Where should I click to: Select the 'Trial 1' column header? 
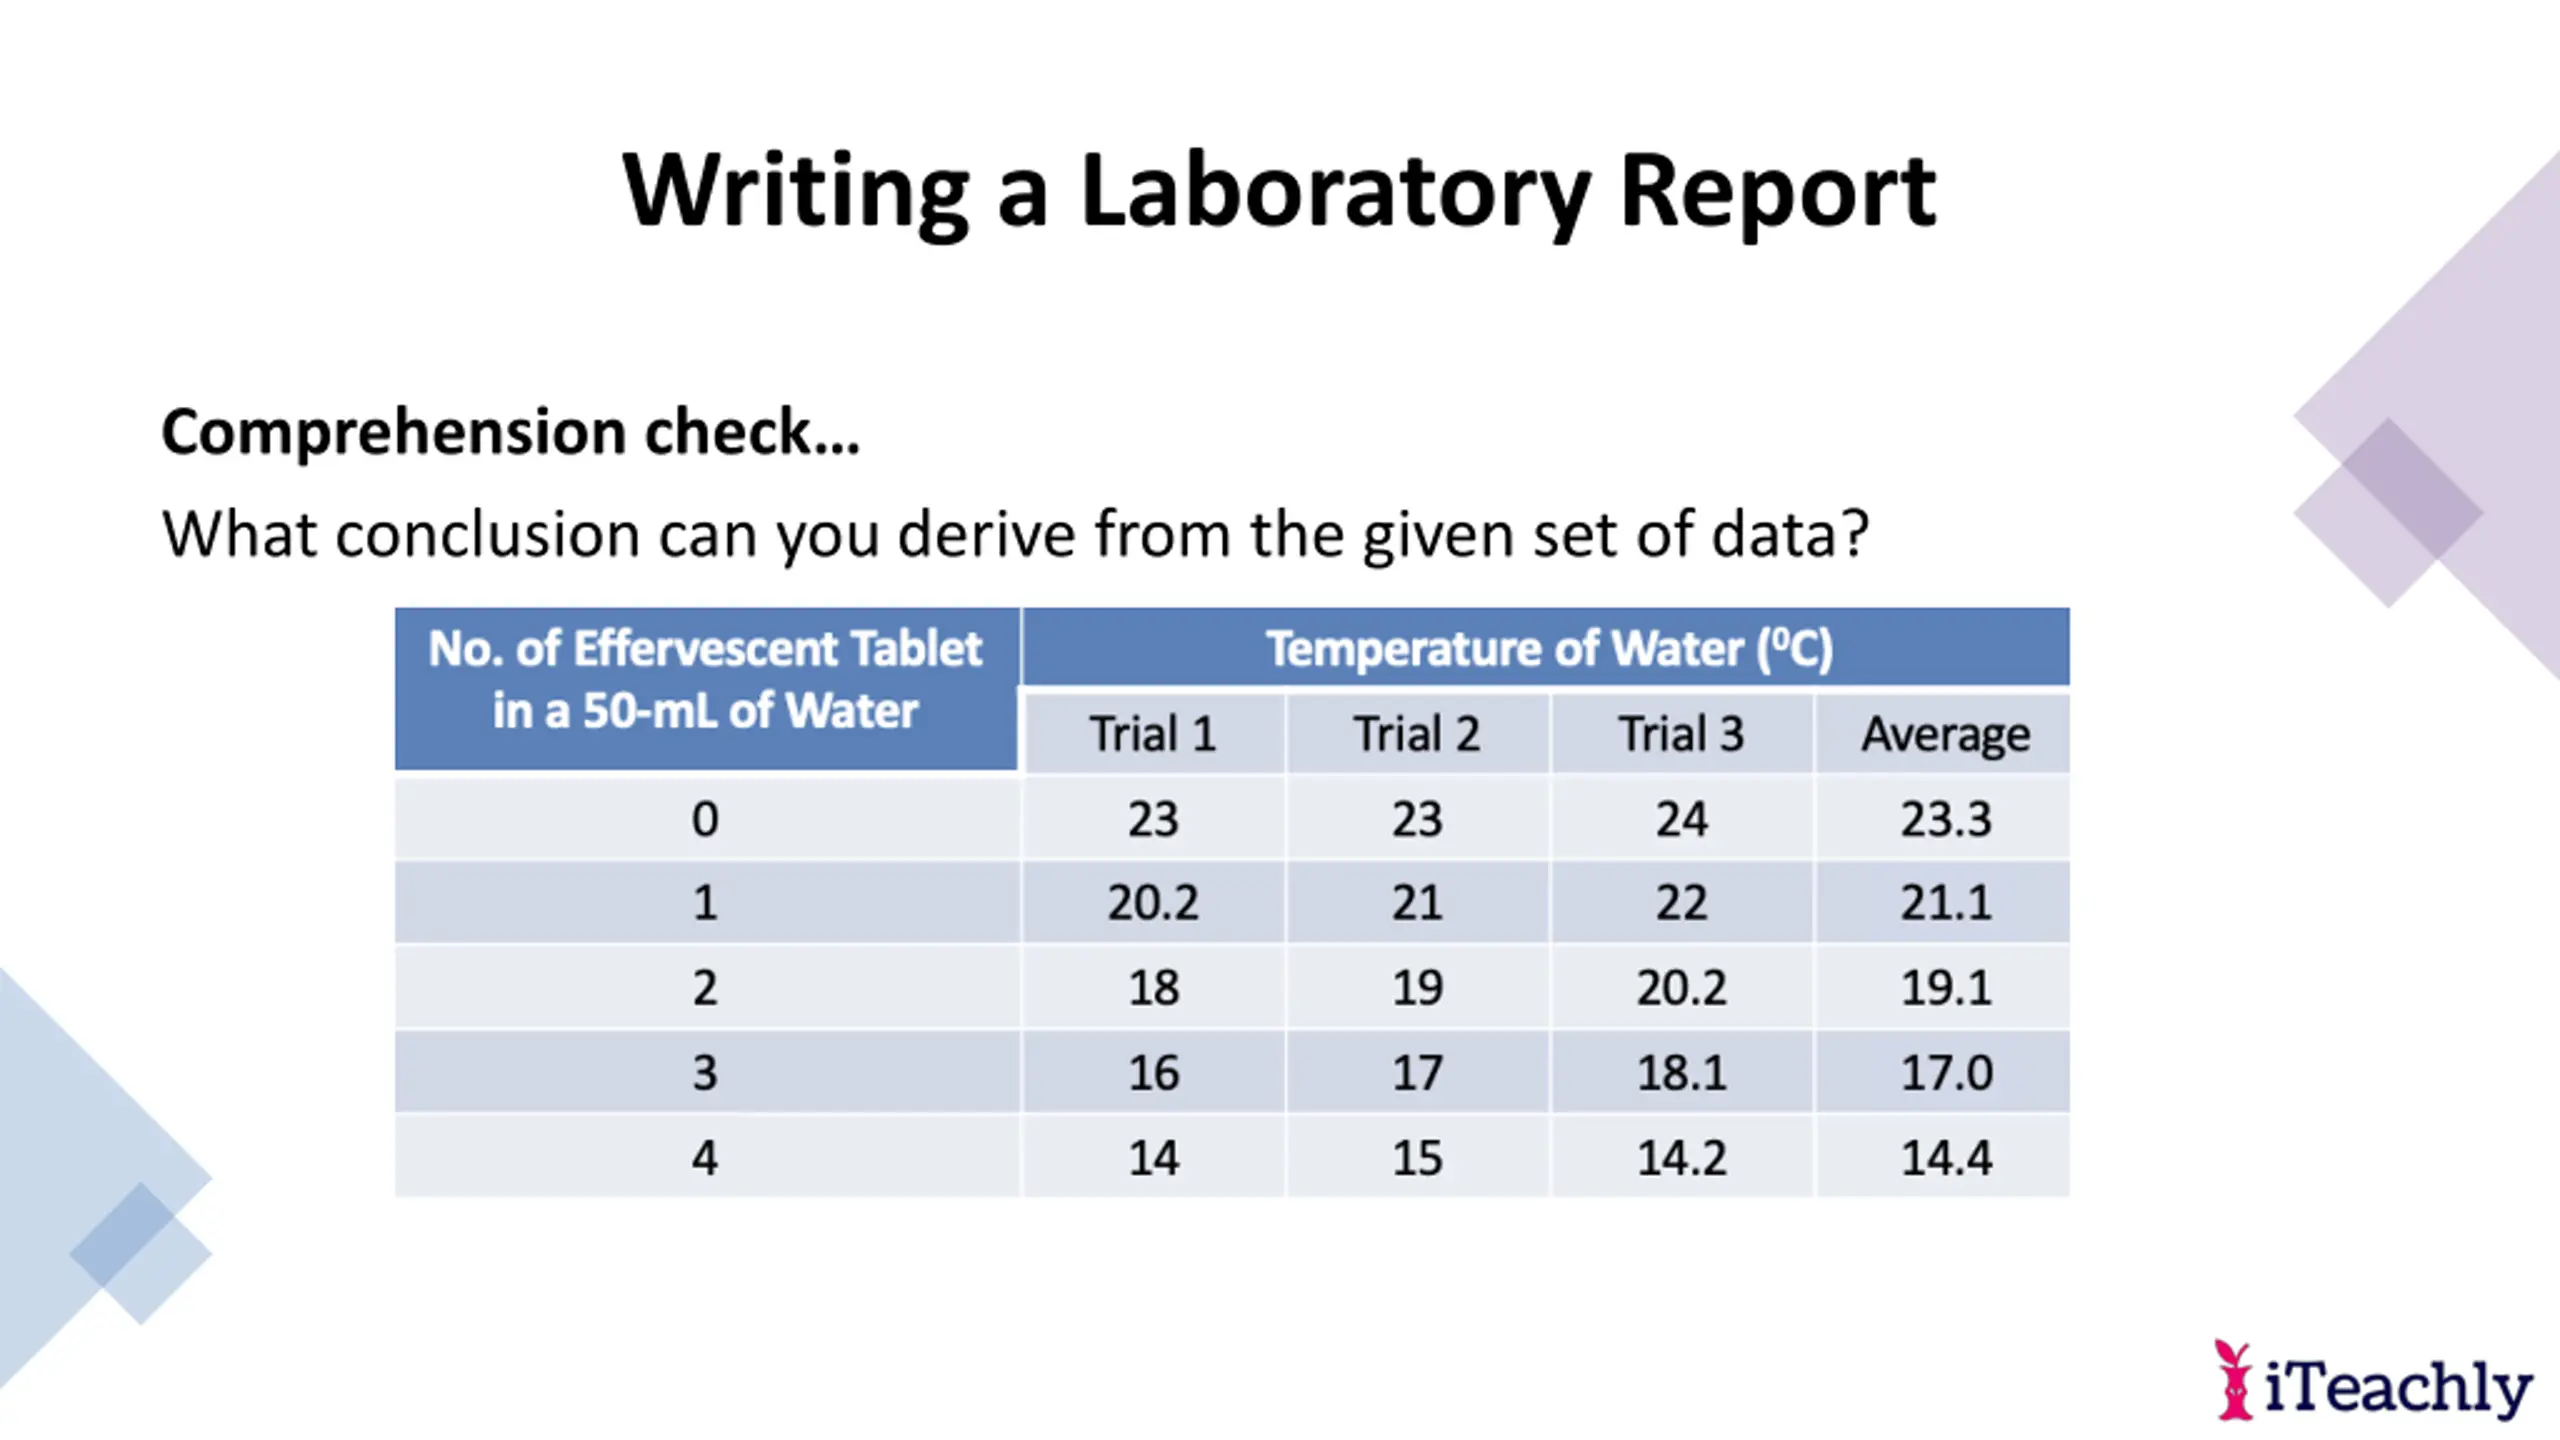click(1153, 734)
